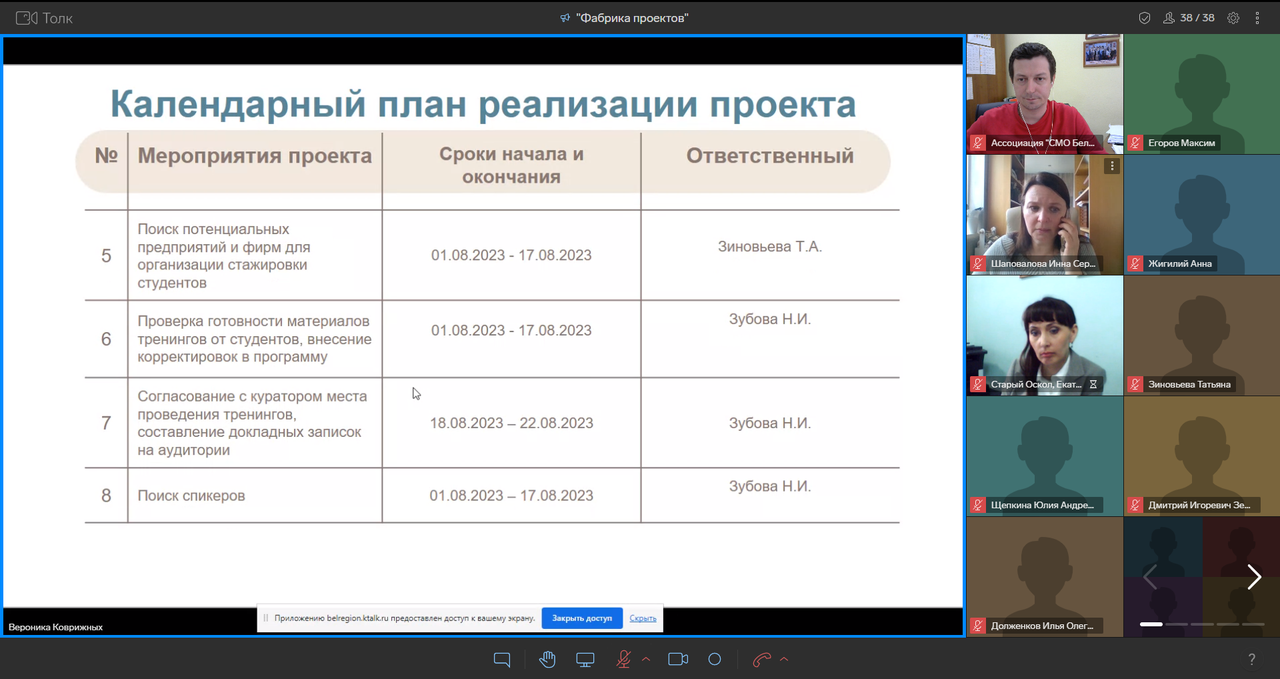Raise hand in the meeting
The width and height of the screenshot is (1280, 679).
pyautogui.click(x=547, y=659)
